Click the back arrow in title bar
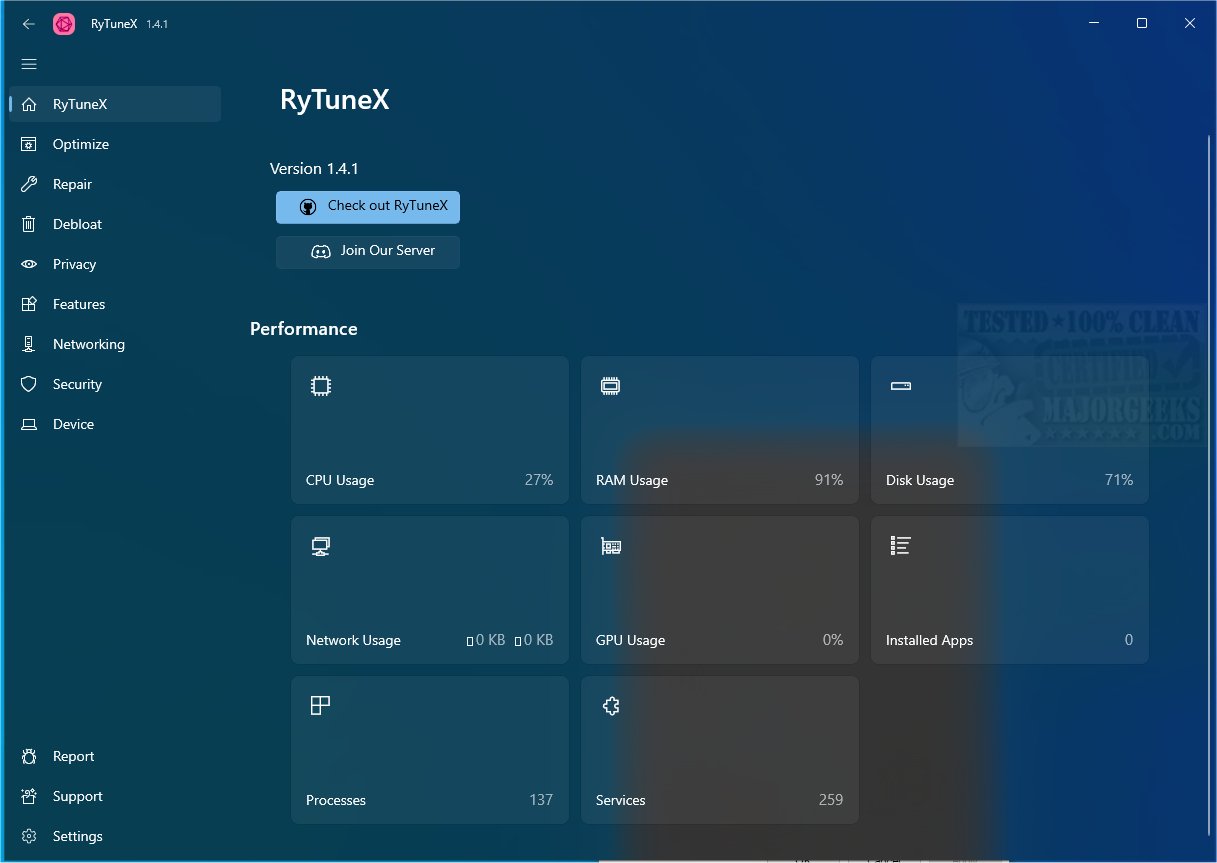This screenshot has height=863, width=1217. (29, 23)
